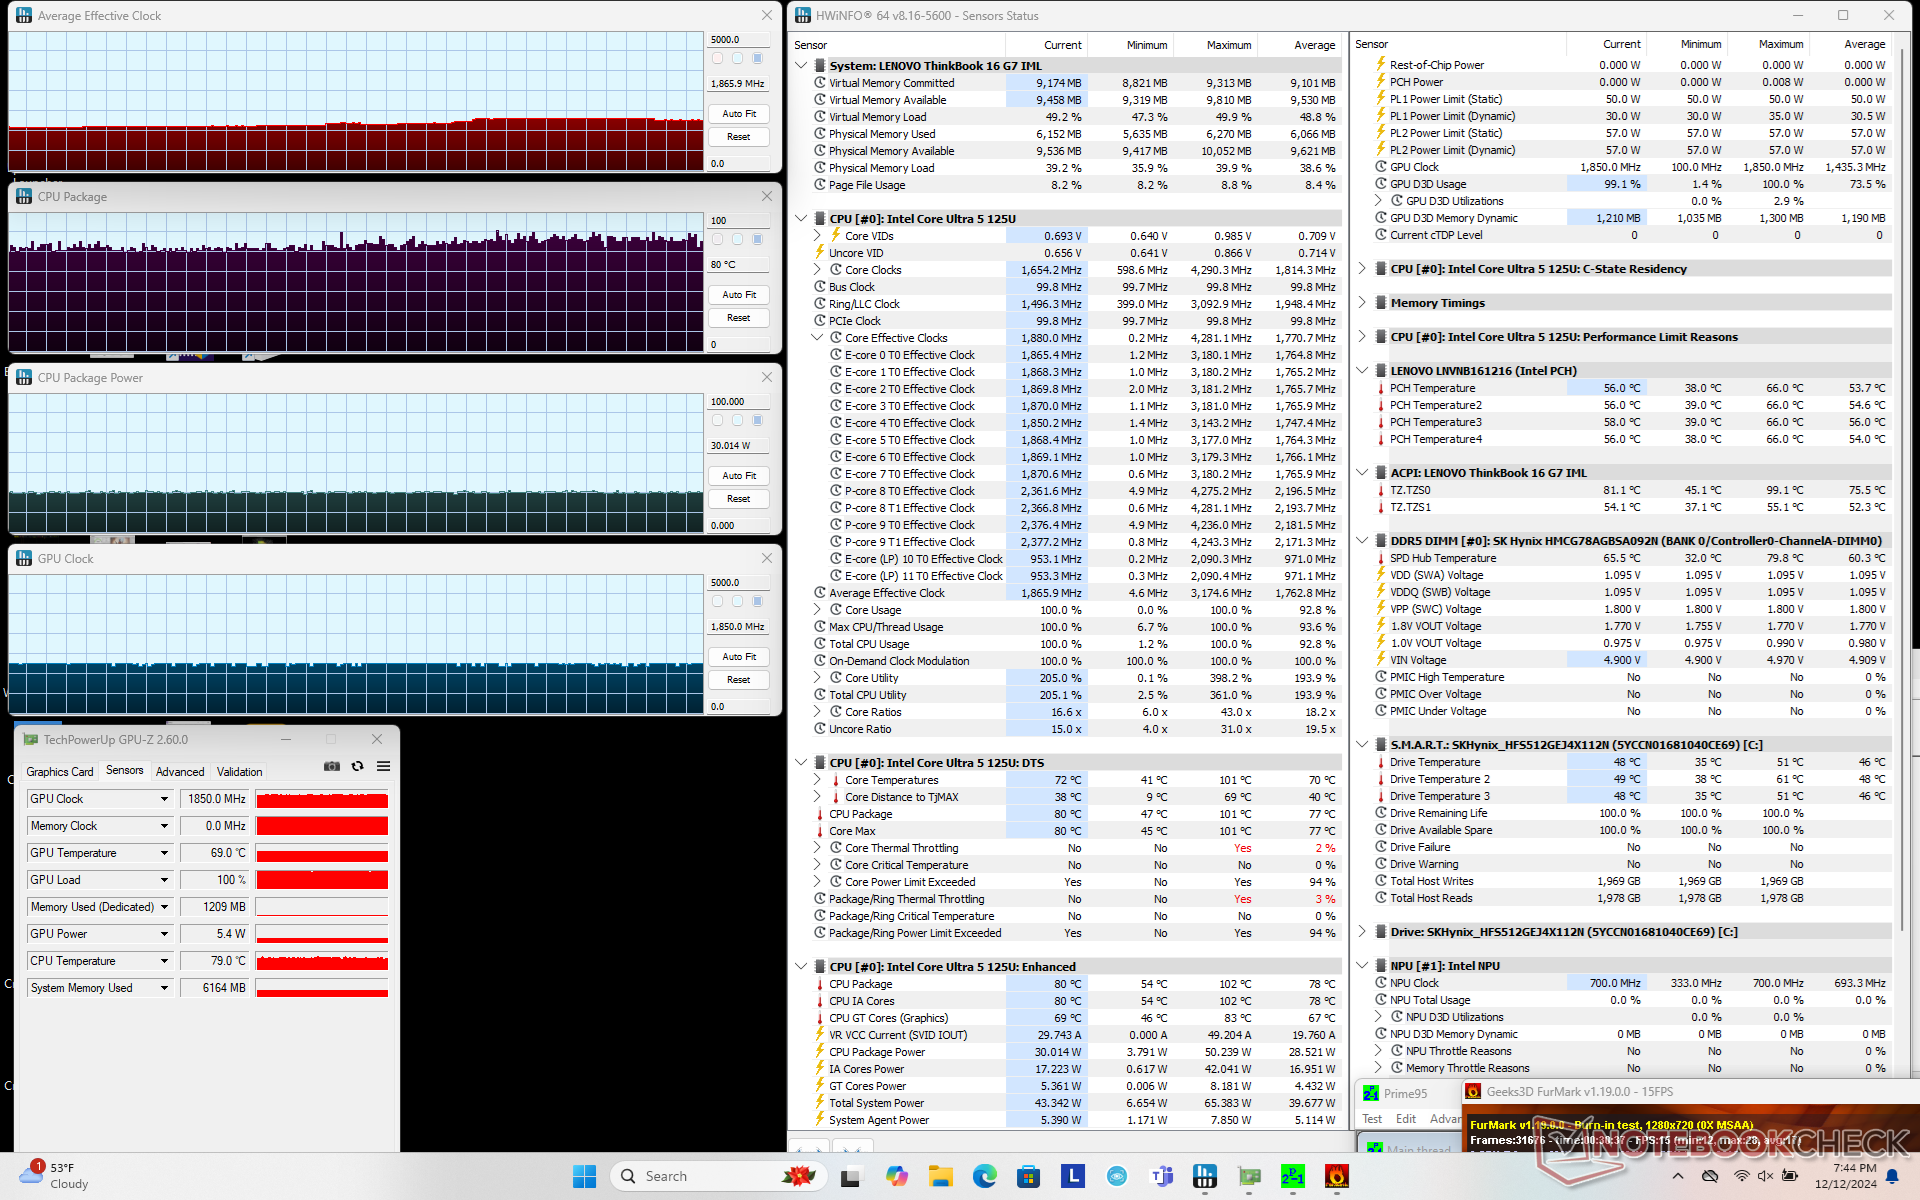Click Windows Start button
Image resolution: width=1920 pixels, height=1200 pixels.
coord(585,1176)
